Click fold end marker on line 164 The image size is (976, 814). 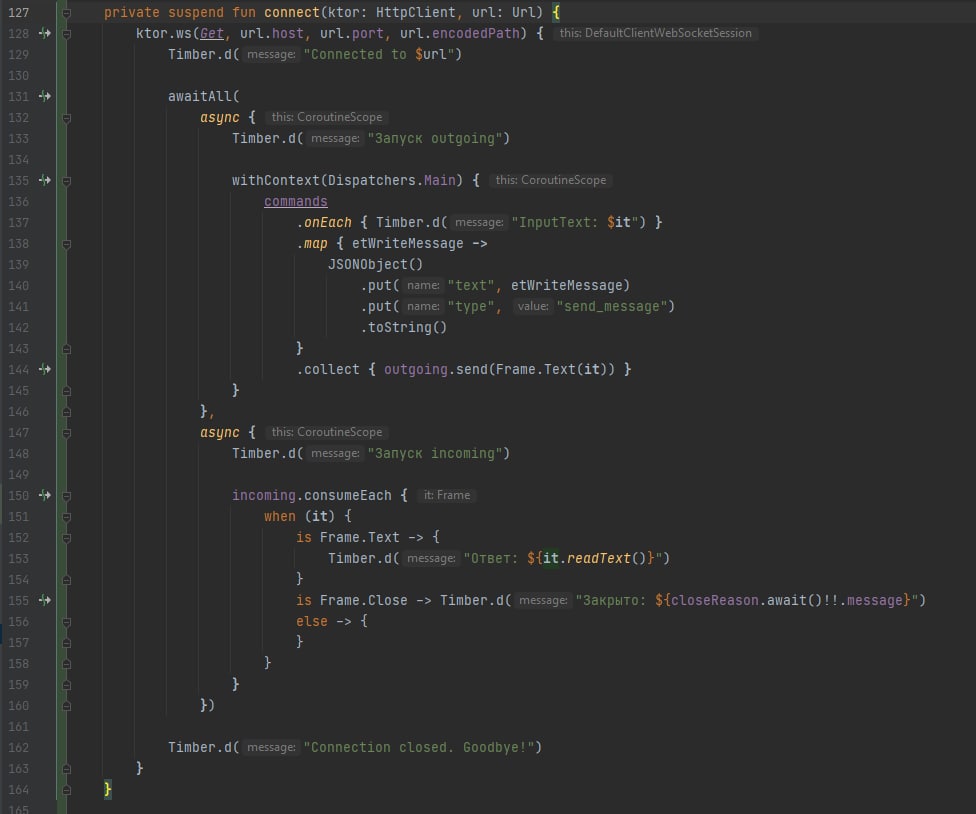click(x=67, y=790)
